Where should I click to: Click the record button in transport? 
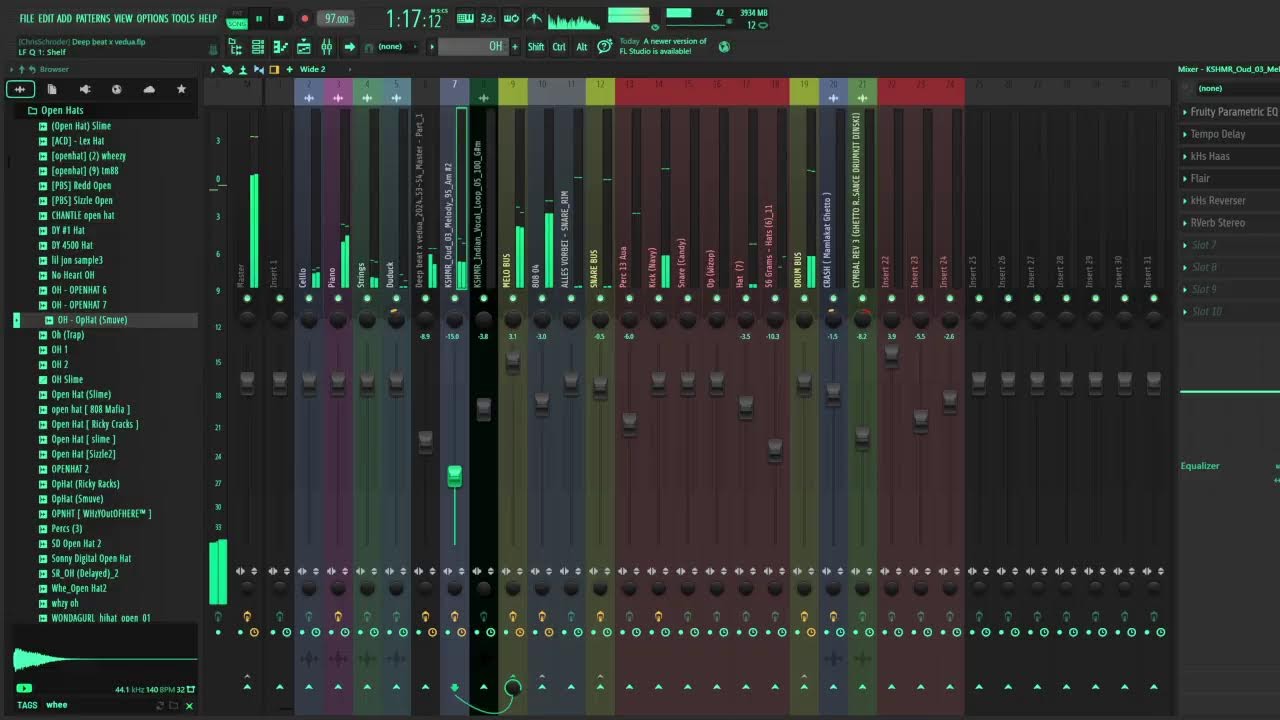pyautogui.click(x=305, y=18)
